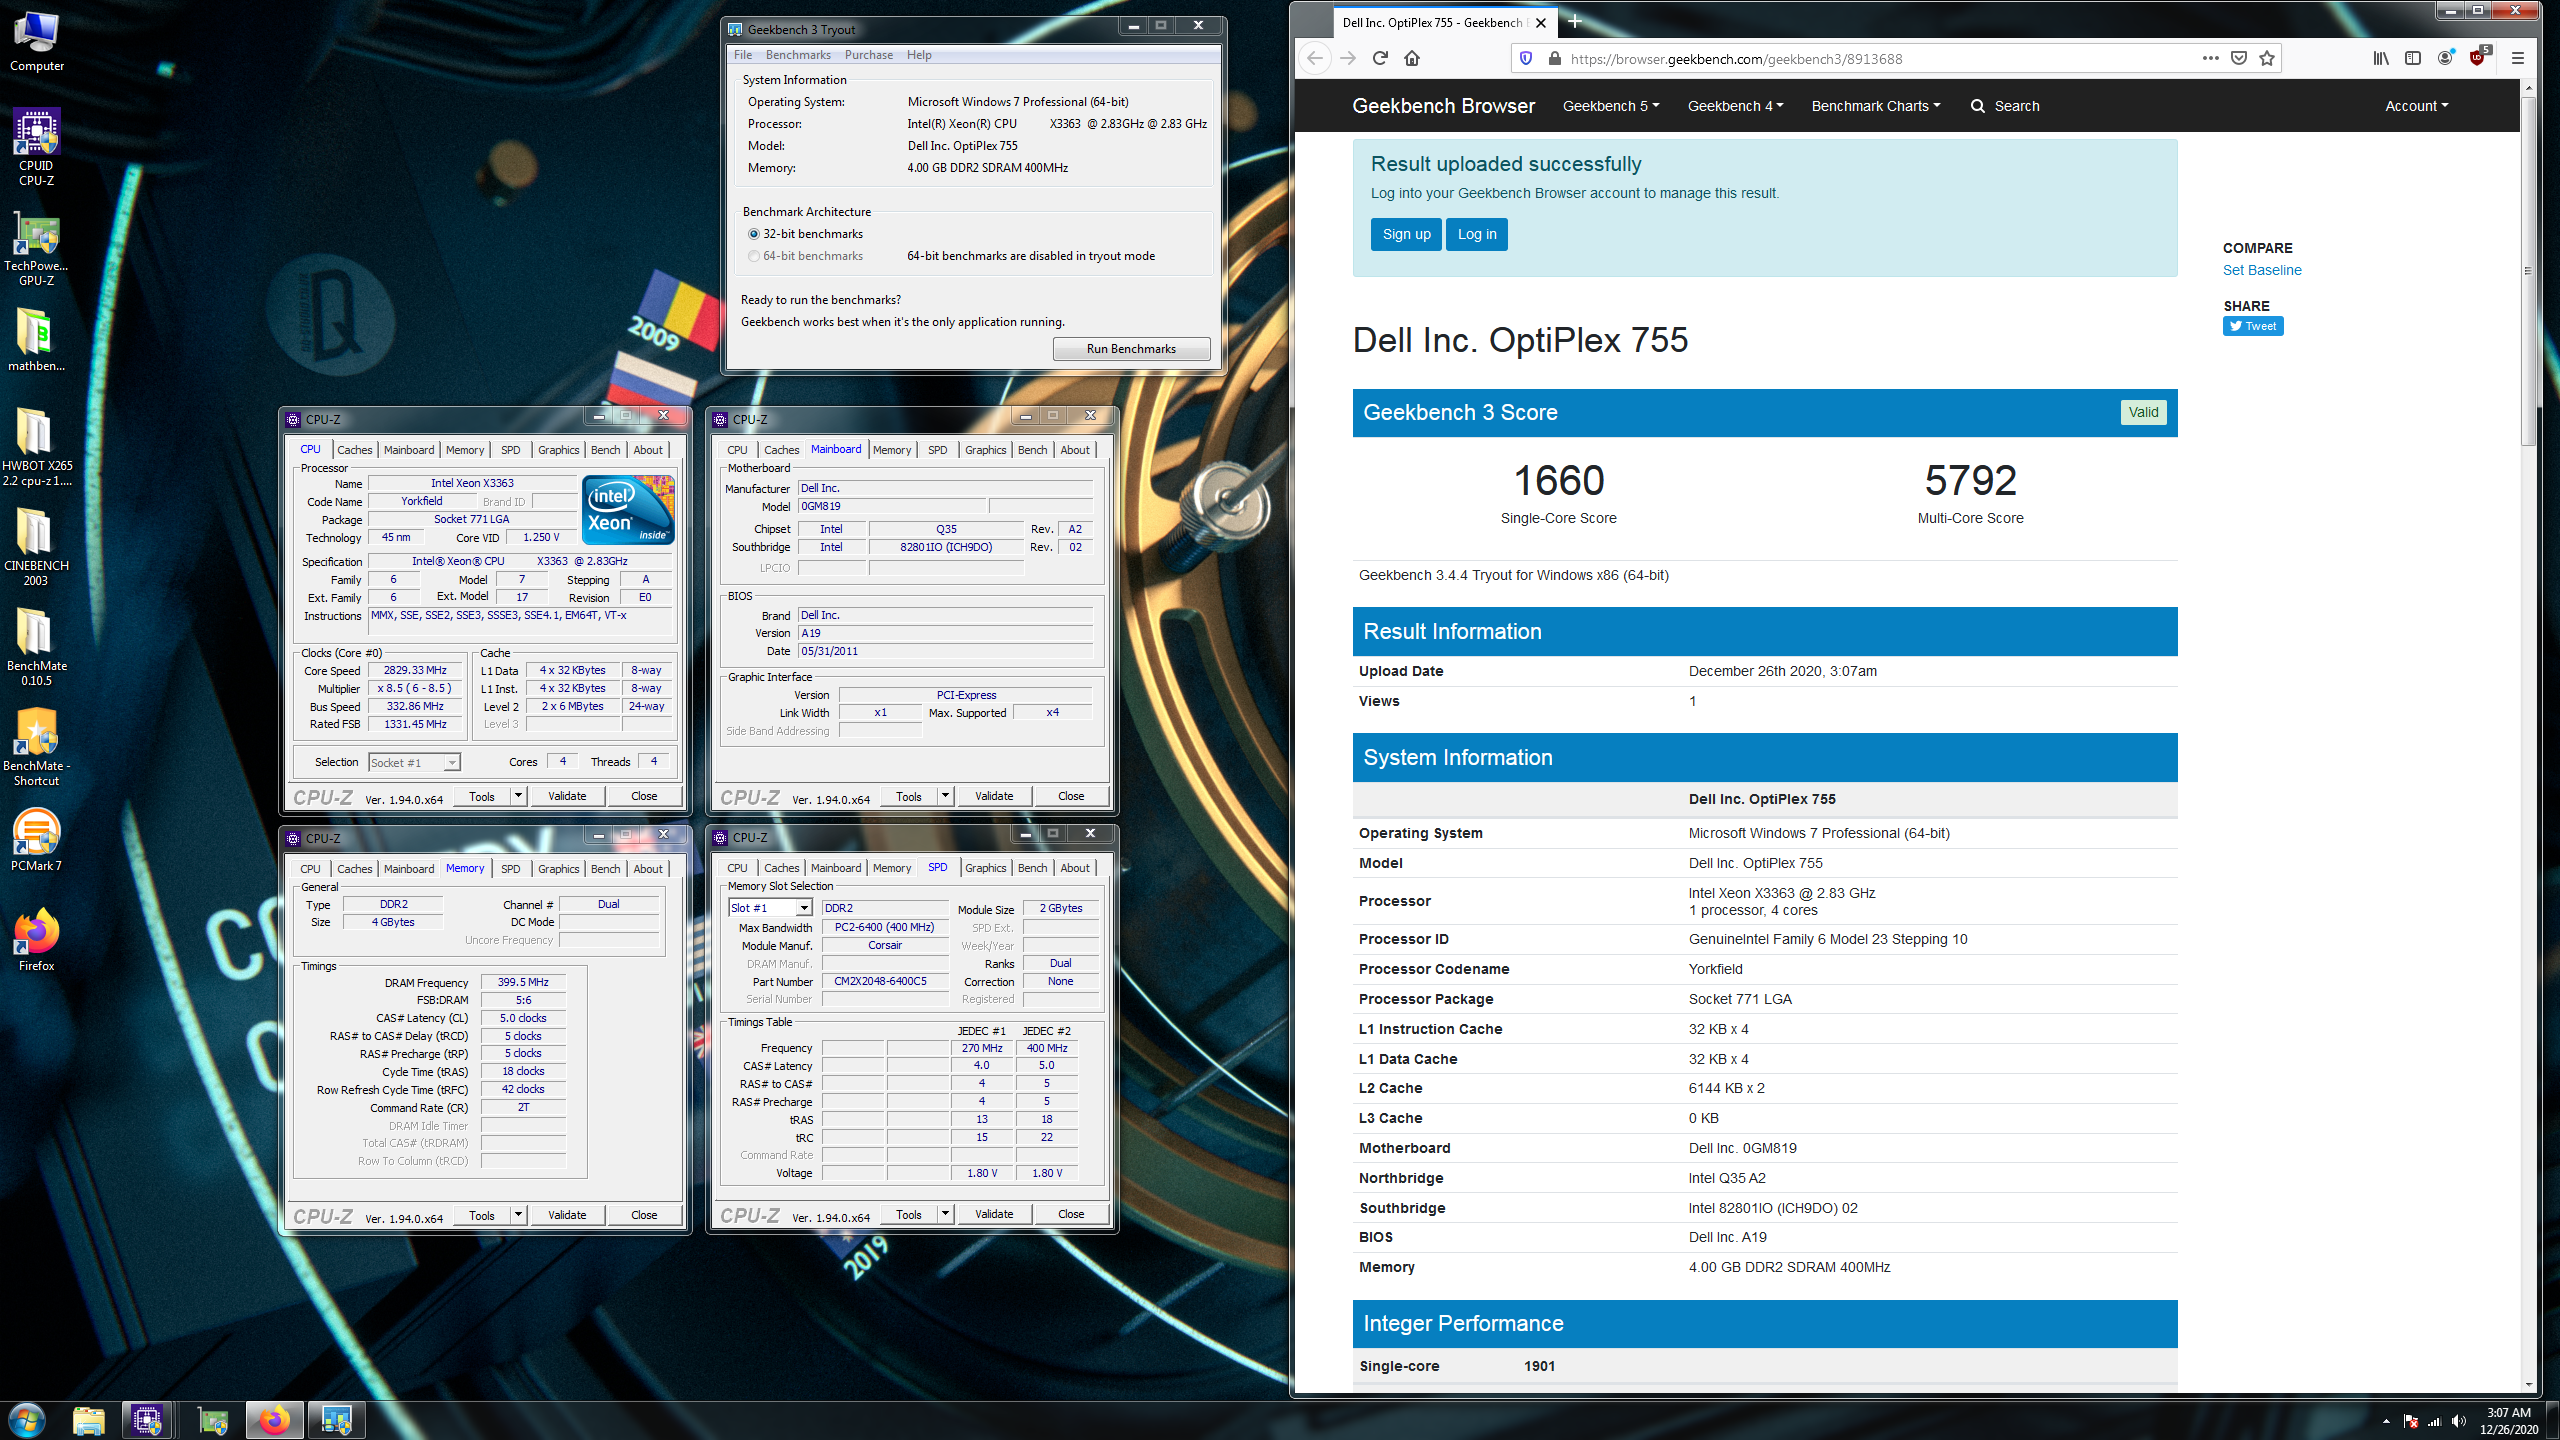Open the Geekbench File menu

point(743,55)
